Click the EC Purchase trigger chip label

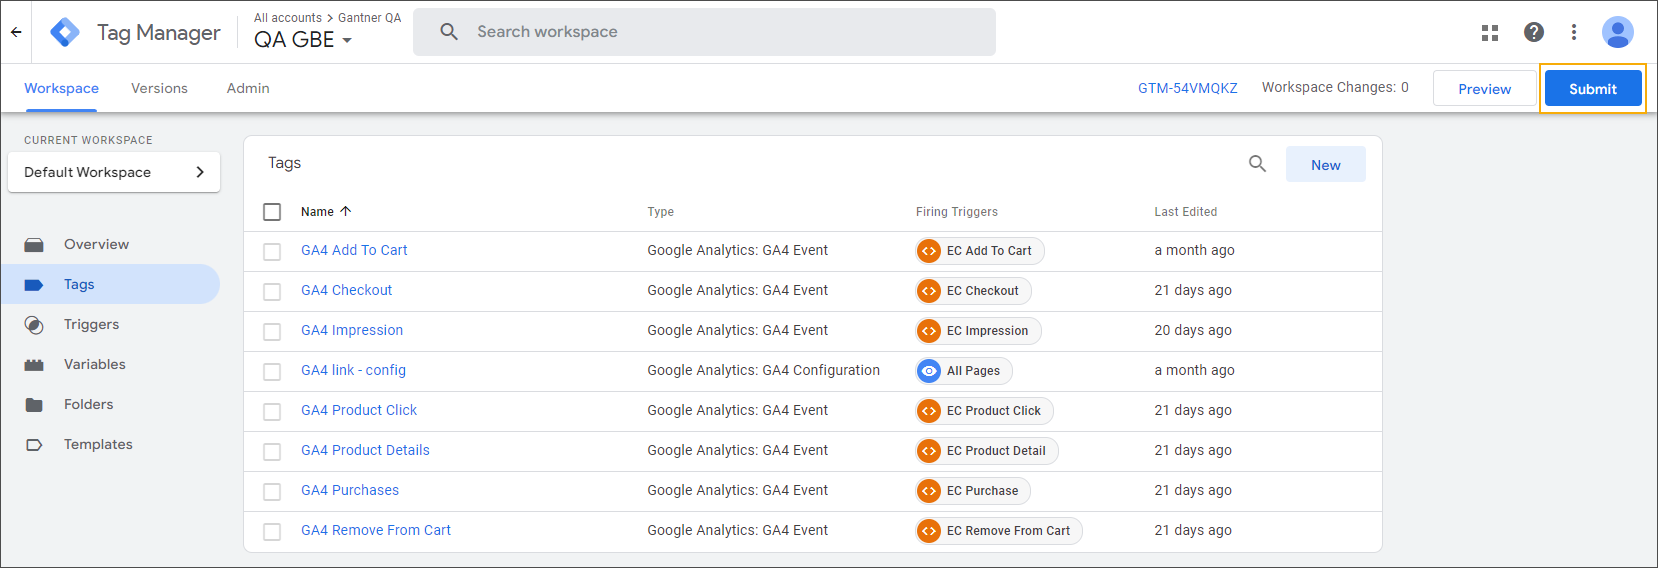pyautogui.click(x=982, y=491)
